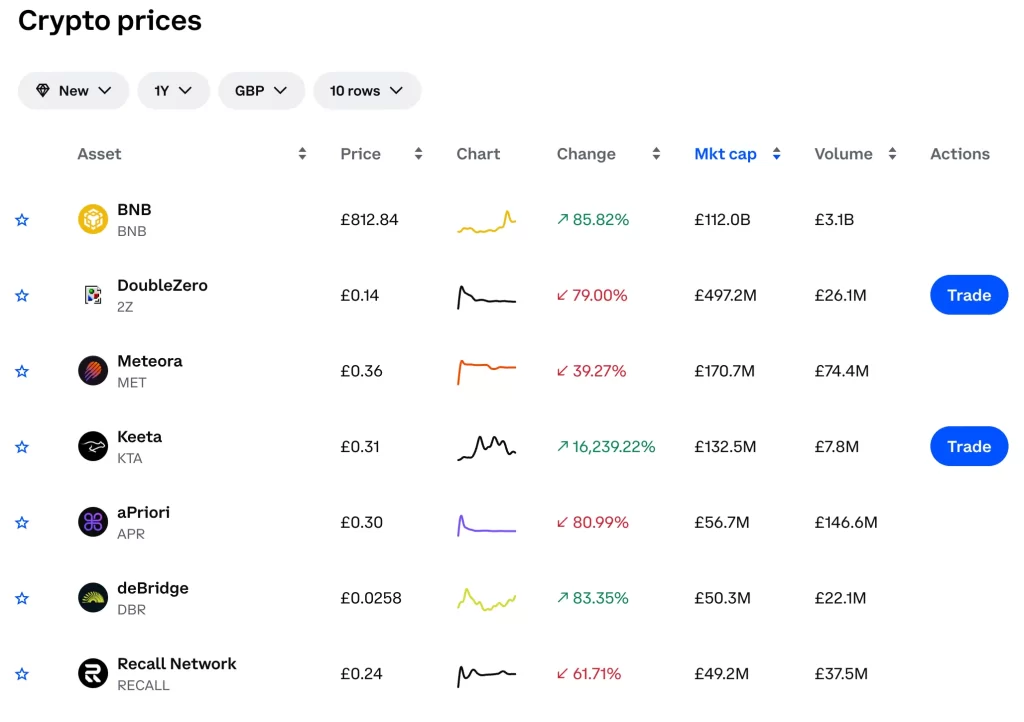
Task: View the deBridge green chart
Action: pyautogui.click(x=487, y=599)
